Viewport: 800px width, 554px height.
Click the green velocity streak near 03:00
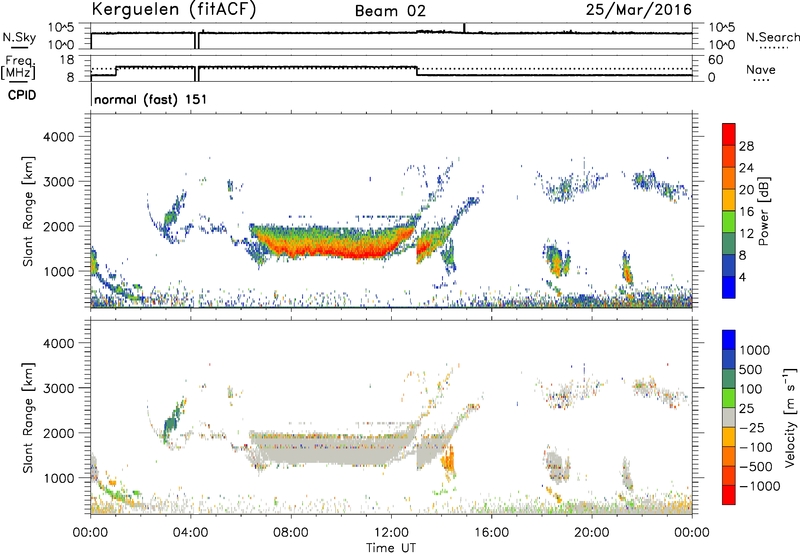tap(172, 420)
